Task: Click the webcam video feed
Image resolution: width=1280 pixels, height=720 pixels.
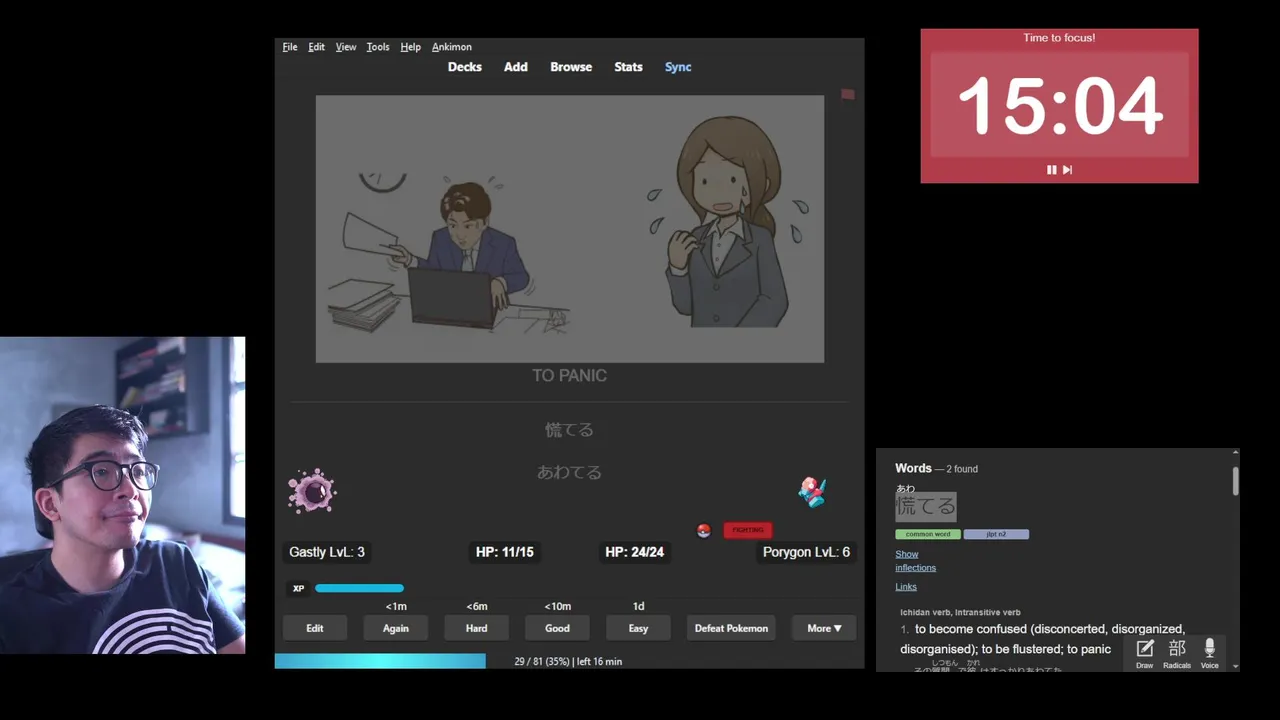Action: [122, 495]
